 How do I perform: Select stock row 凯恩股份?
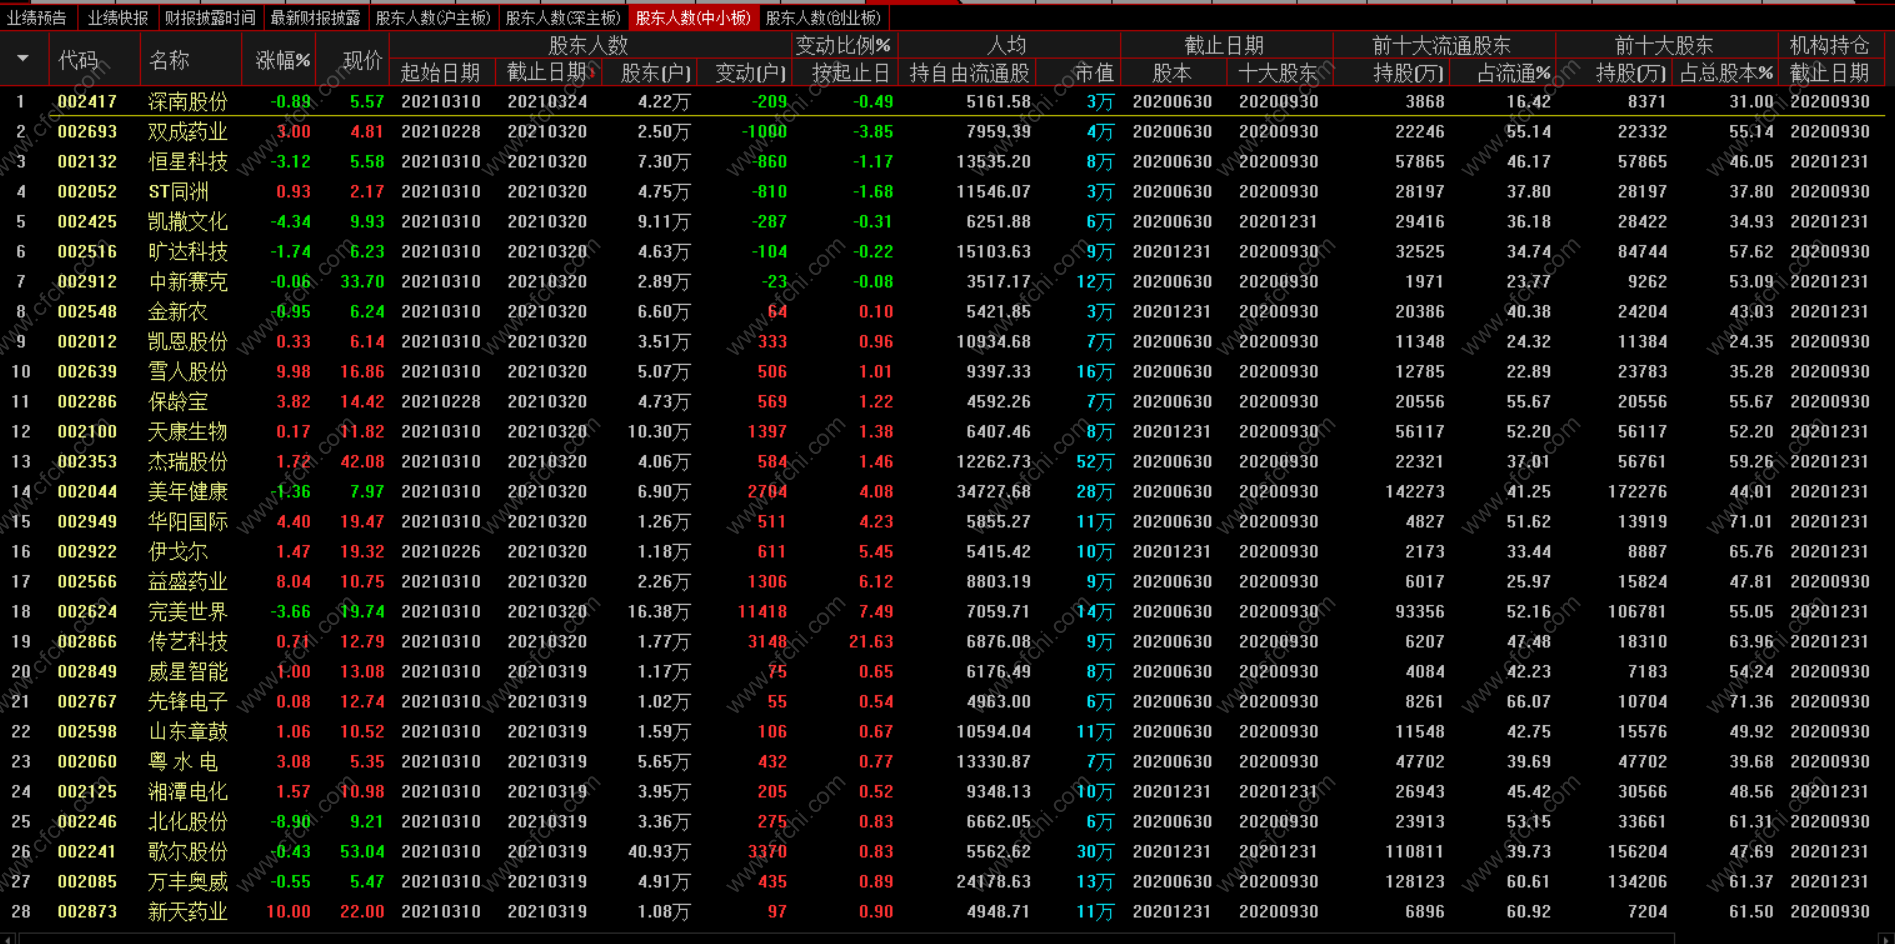[942, 342]
